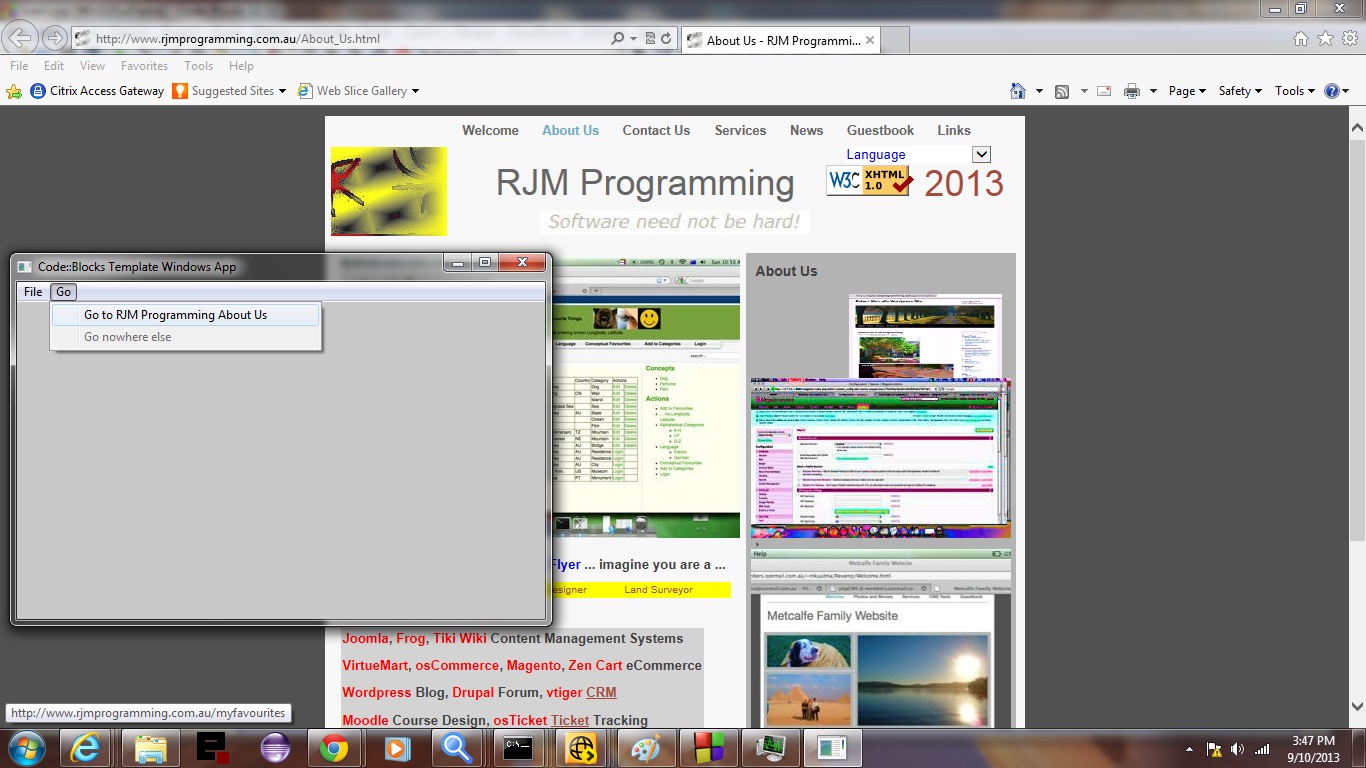Screen dimensions: 1366x768
Task: Click the Home icon in the command bar
Action: [x=1018, y=91]
